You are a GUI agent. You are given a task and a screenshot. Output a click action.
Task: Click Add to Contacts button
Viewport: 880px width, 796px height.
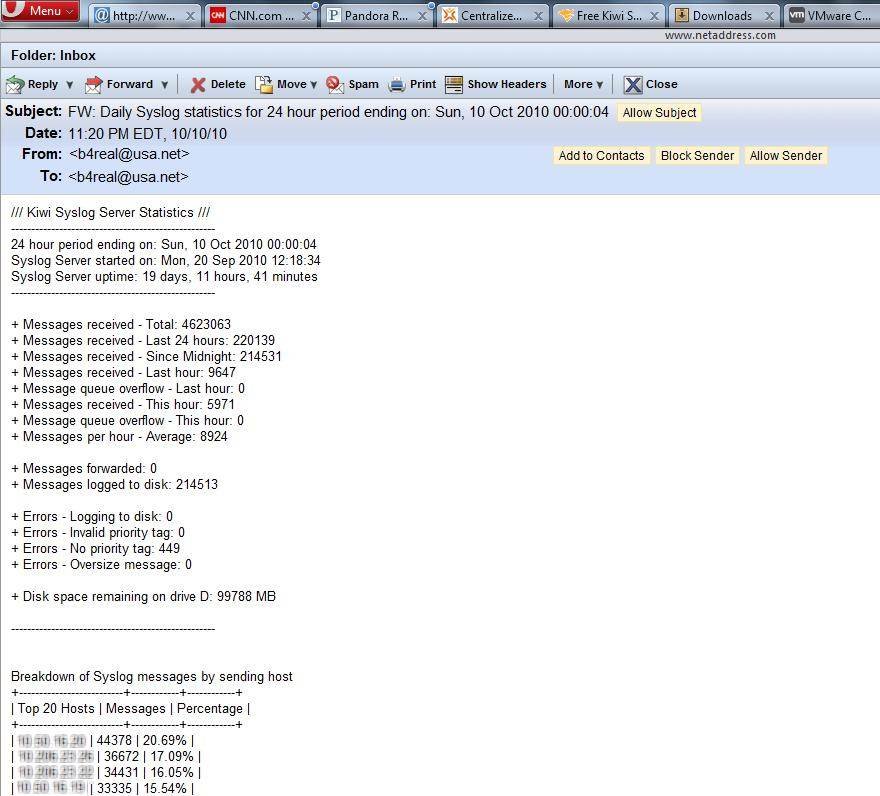click(x=601, y=156)
